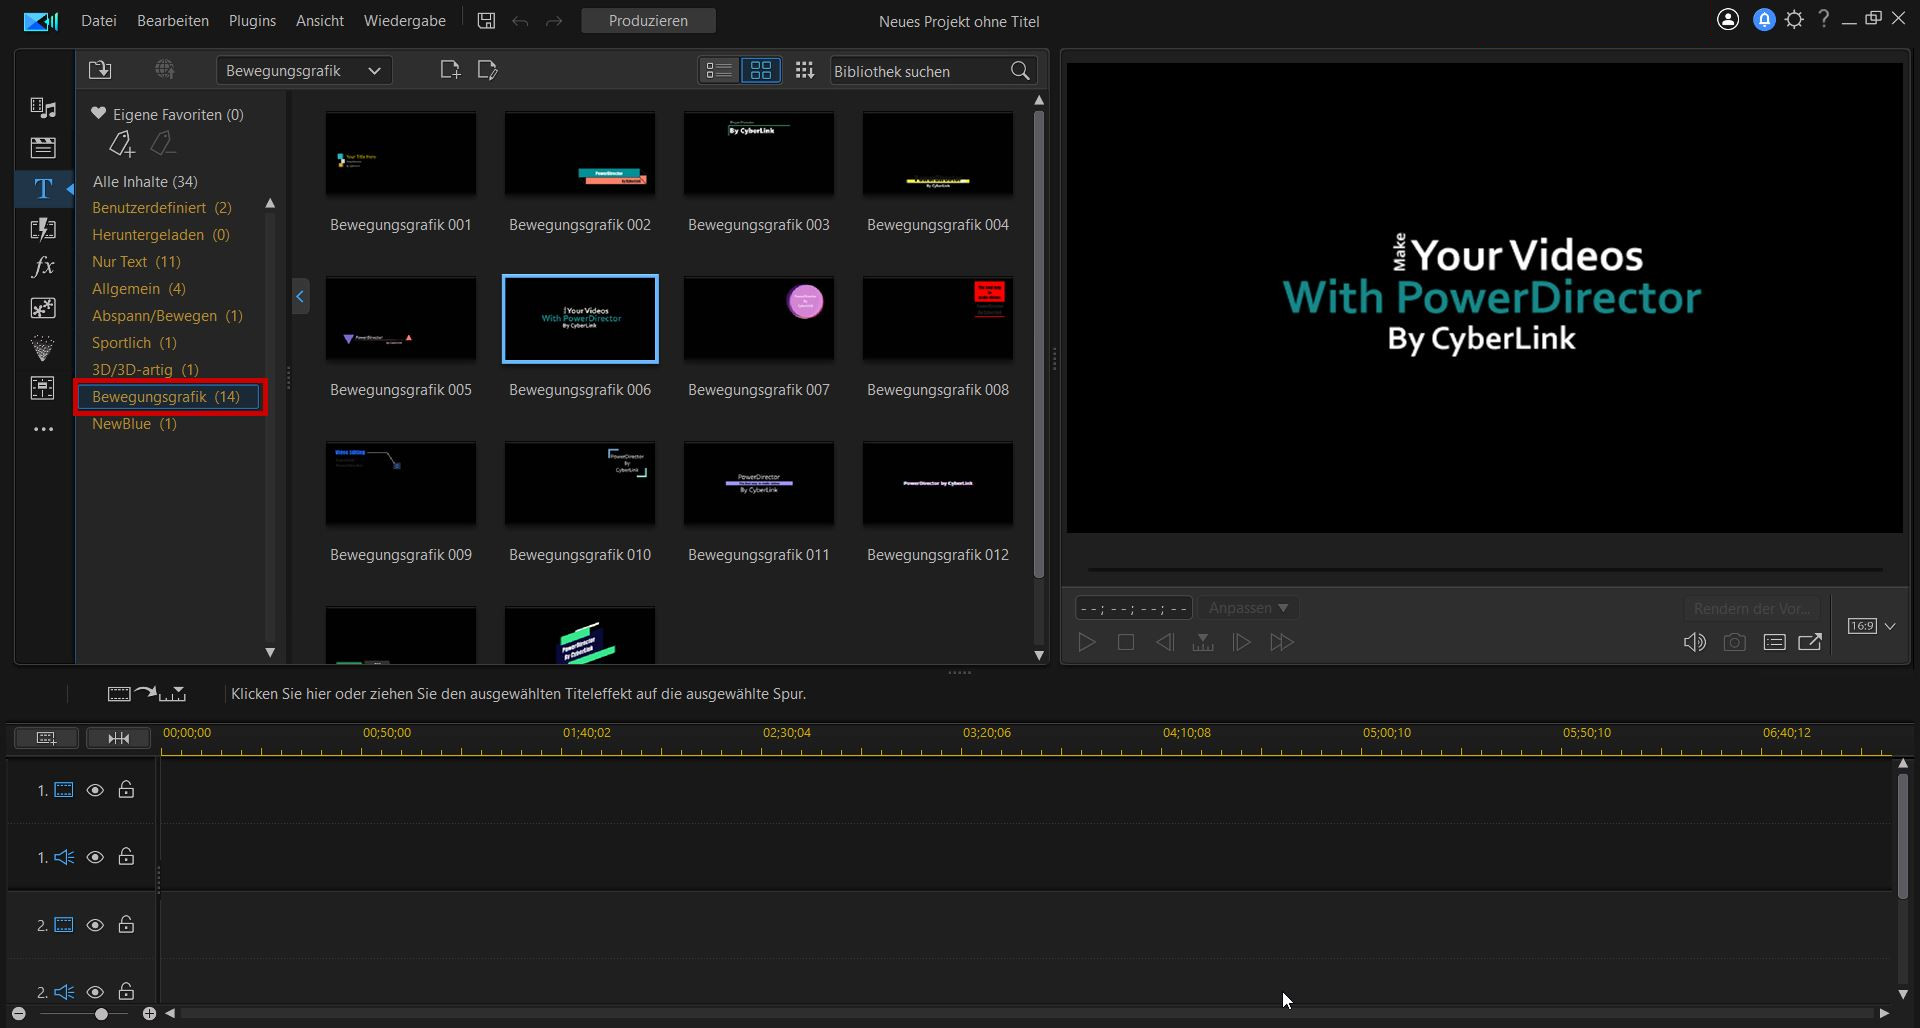Show more rooms via three-dot icon
The width and height of the screenshot is (1920, 1028).
click(43, 429)
